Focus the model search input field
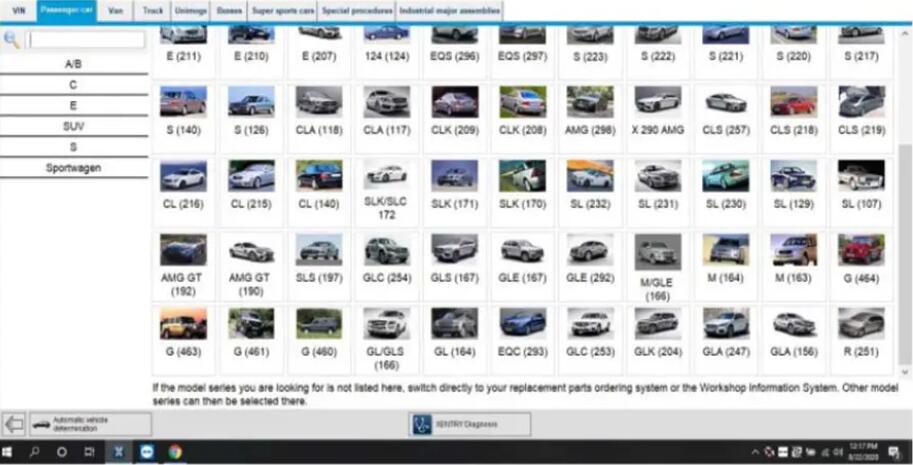 point(85,40)
